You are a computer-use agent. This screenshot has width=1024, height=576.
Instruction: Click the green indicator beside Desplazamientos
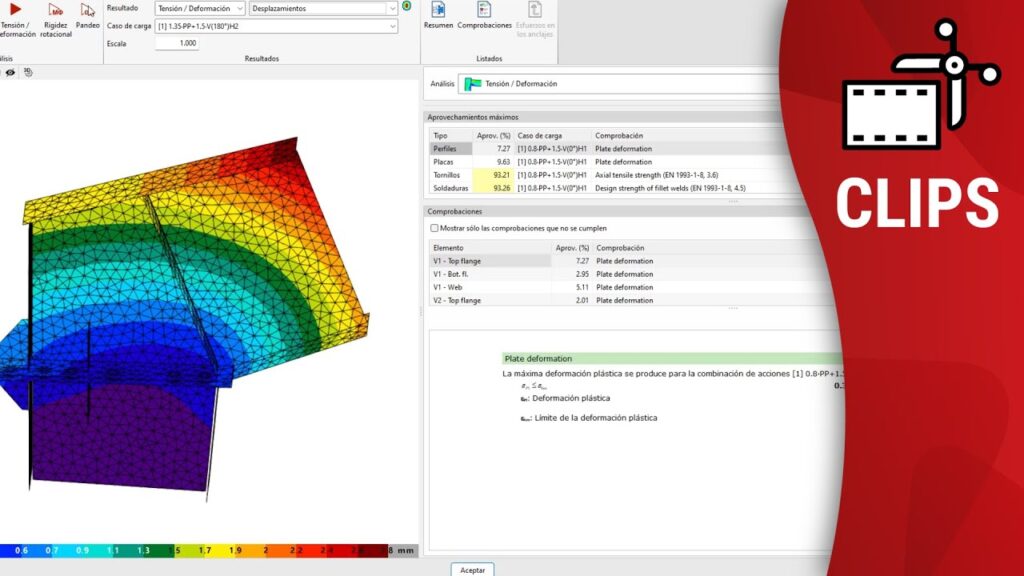pyautogui.click(x=406, y=6)
